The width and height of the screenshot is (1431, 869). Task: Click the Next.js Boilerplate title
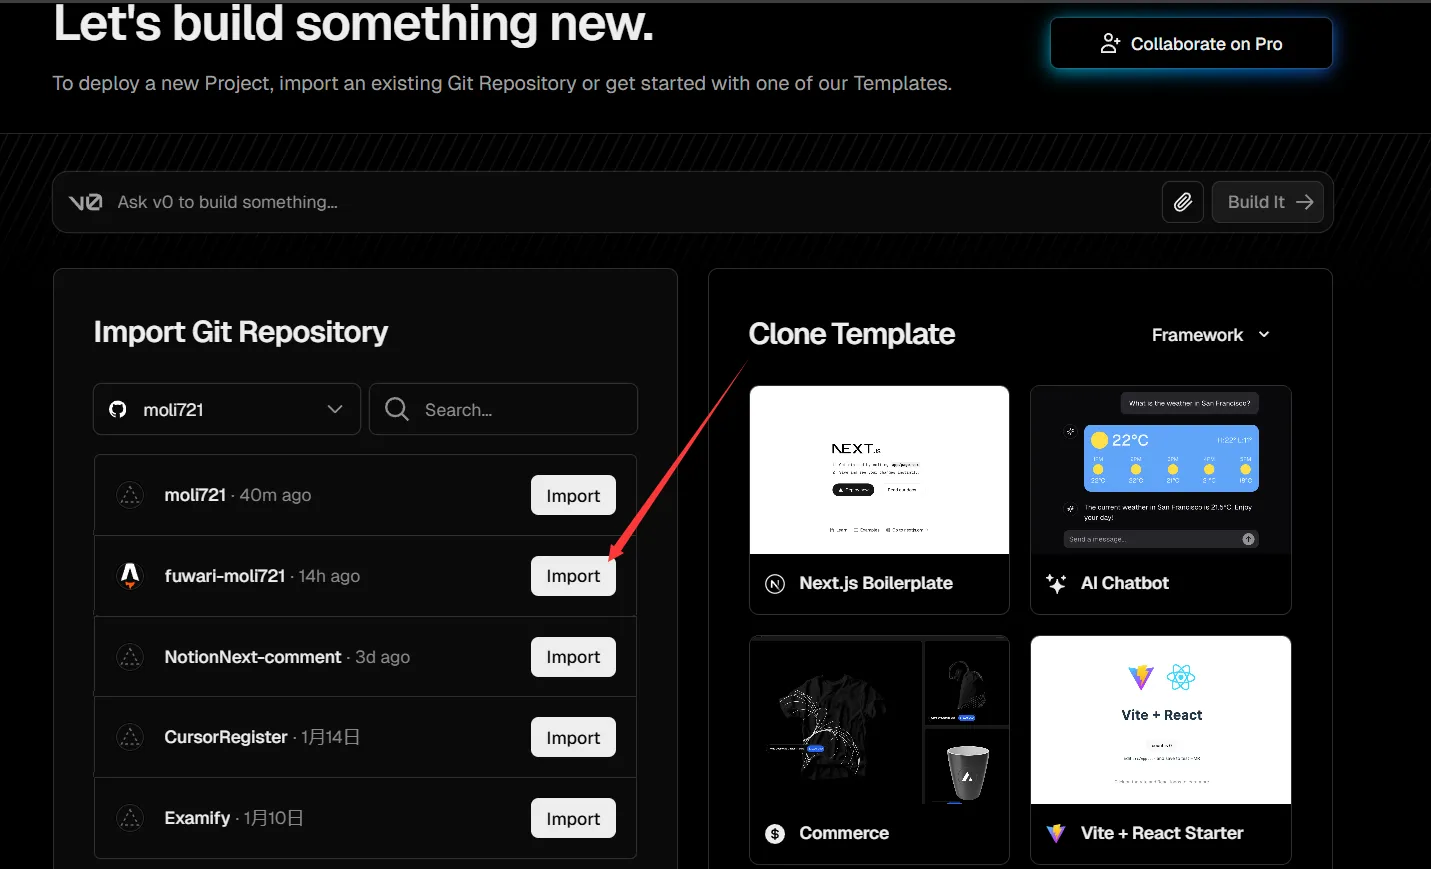click(876, 583)
